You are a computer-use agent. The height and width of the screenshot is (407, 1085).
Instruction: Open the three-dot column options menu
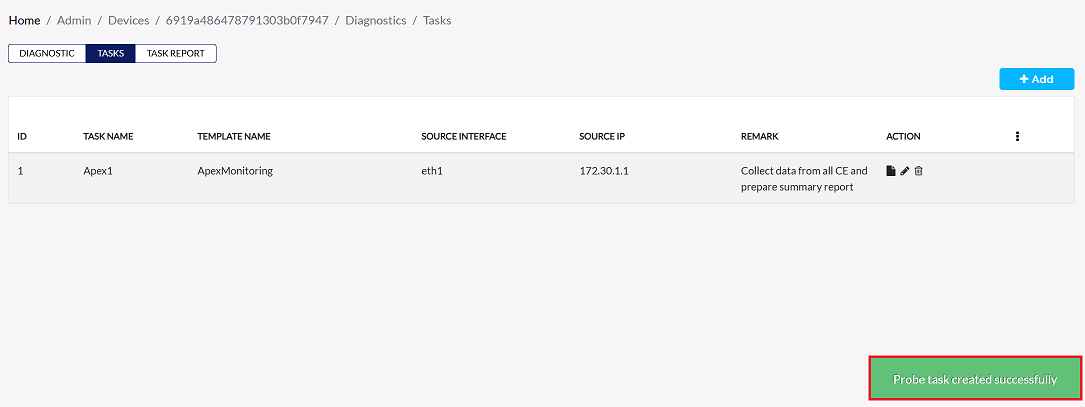pyautogui.click(x=1017, y=136)
